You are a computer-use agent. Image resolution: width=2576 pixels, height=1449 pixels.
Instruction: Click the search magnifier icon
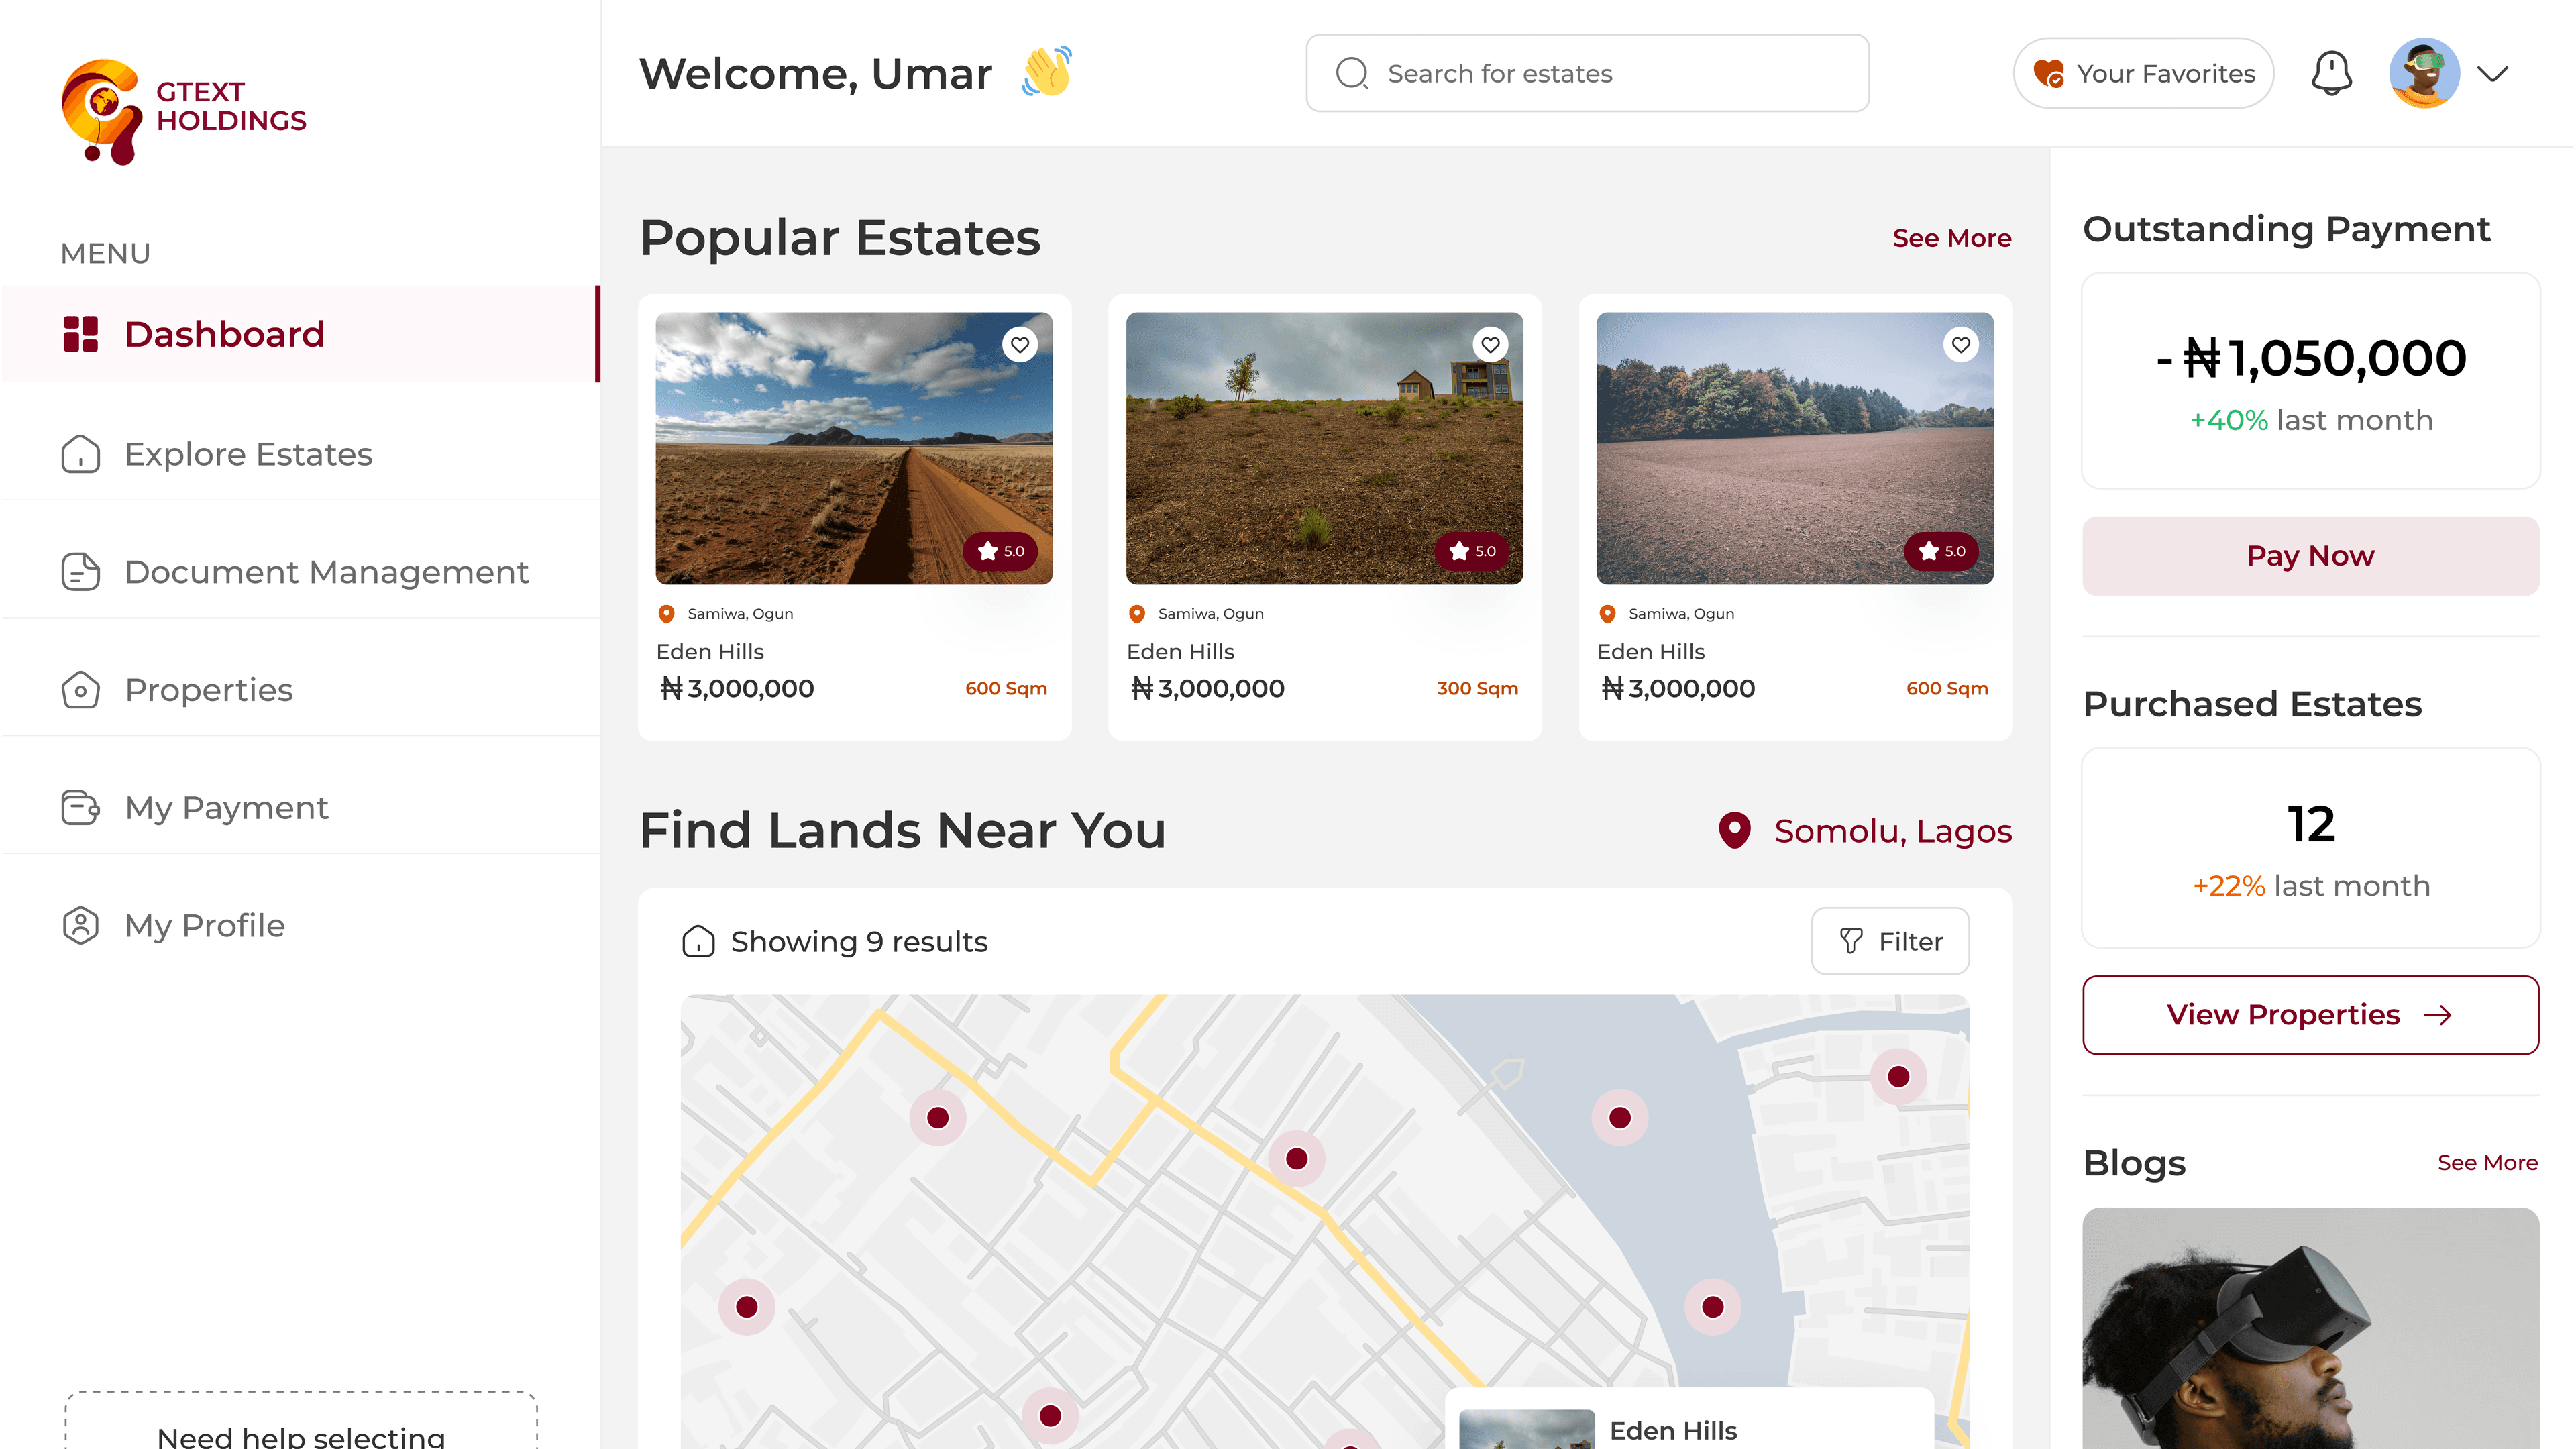[1352, 73]
